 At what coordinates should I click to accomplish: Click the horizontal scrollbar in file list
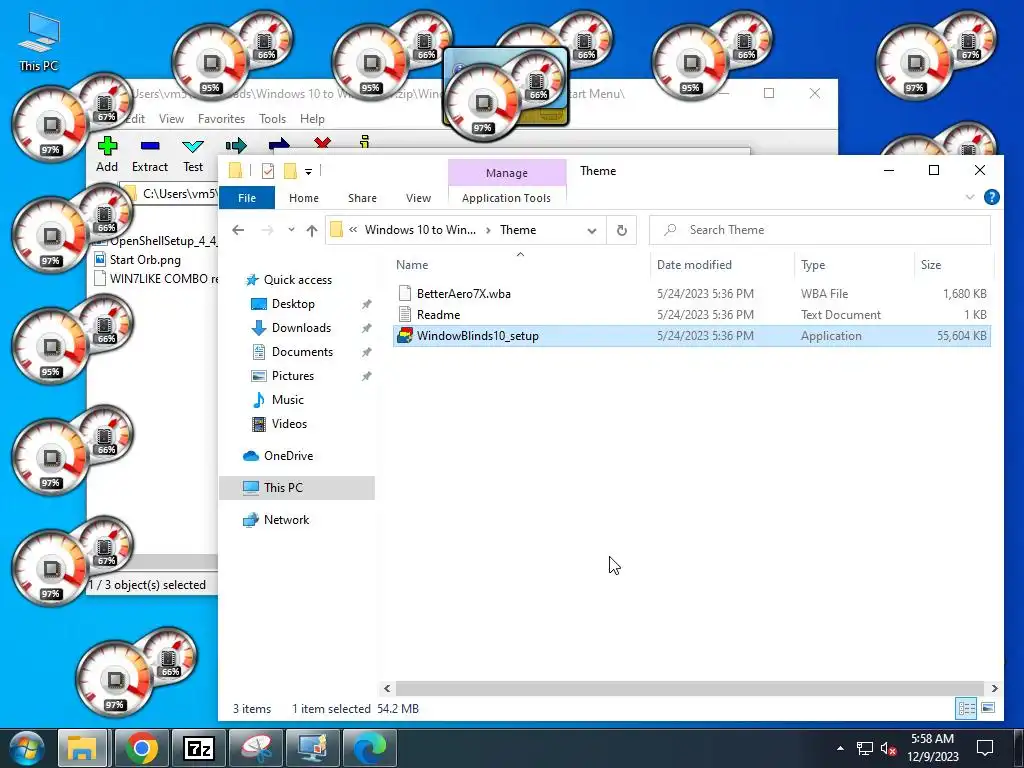coord(690,688)
